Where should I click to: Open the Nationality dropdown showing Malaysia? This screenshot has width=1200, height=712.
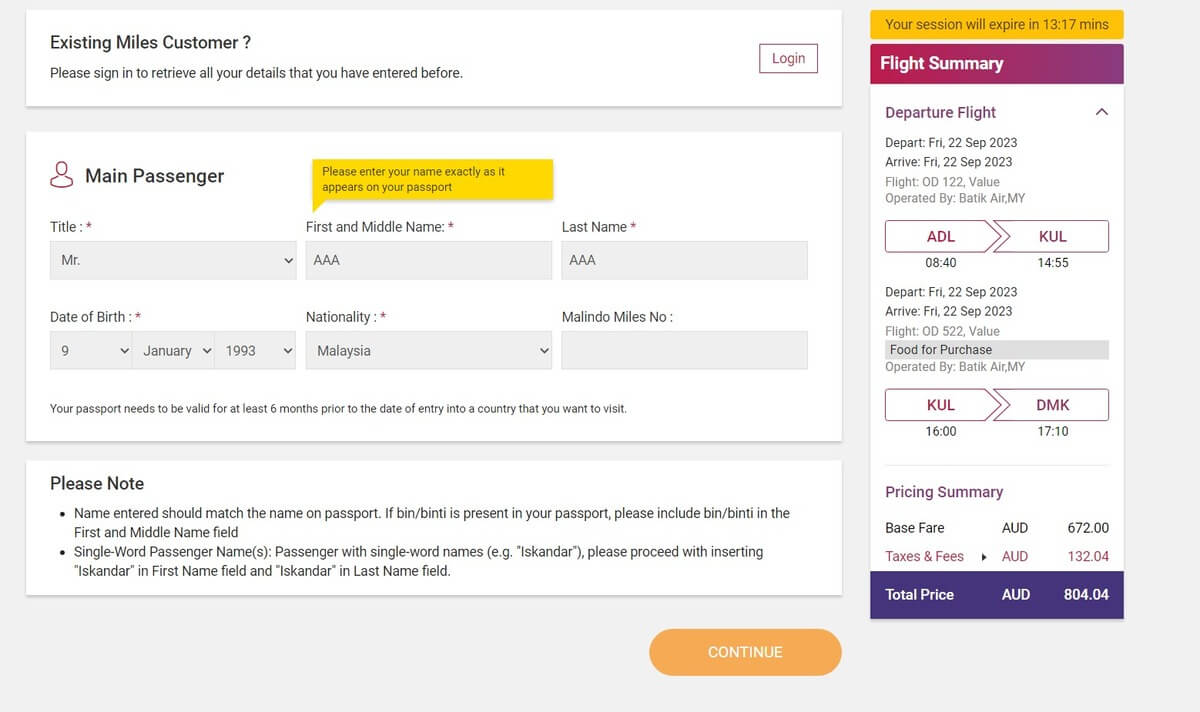pyautogui.click(x=429, y=351)
